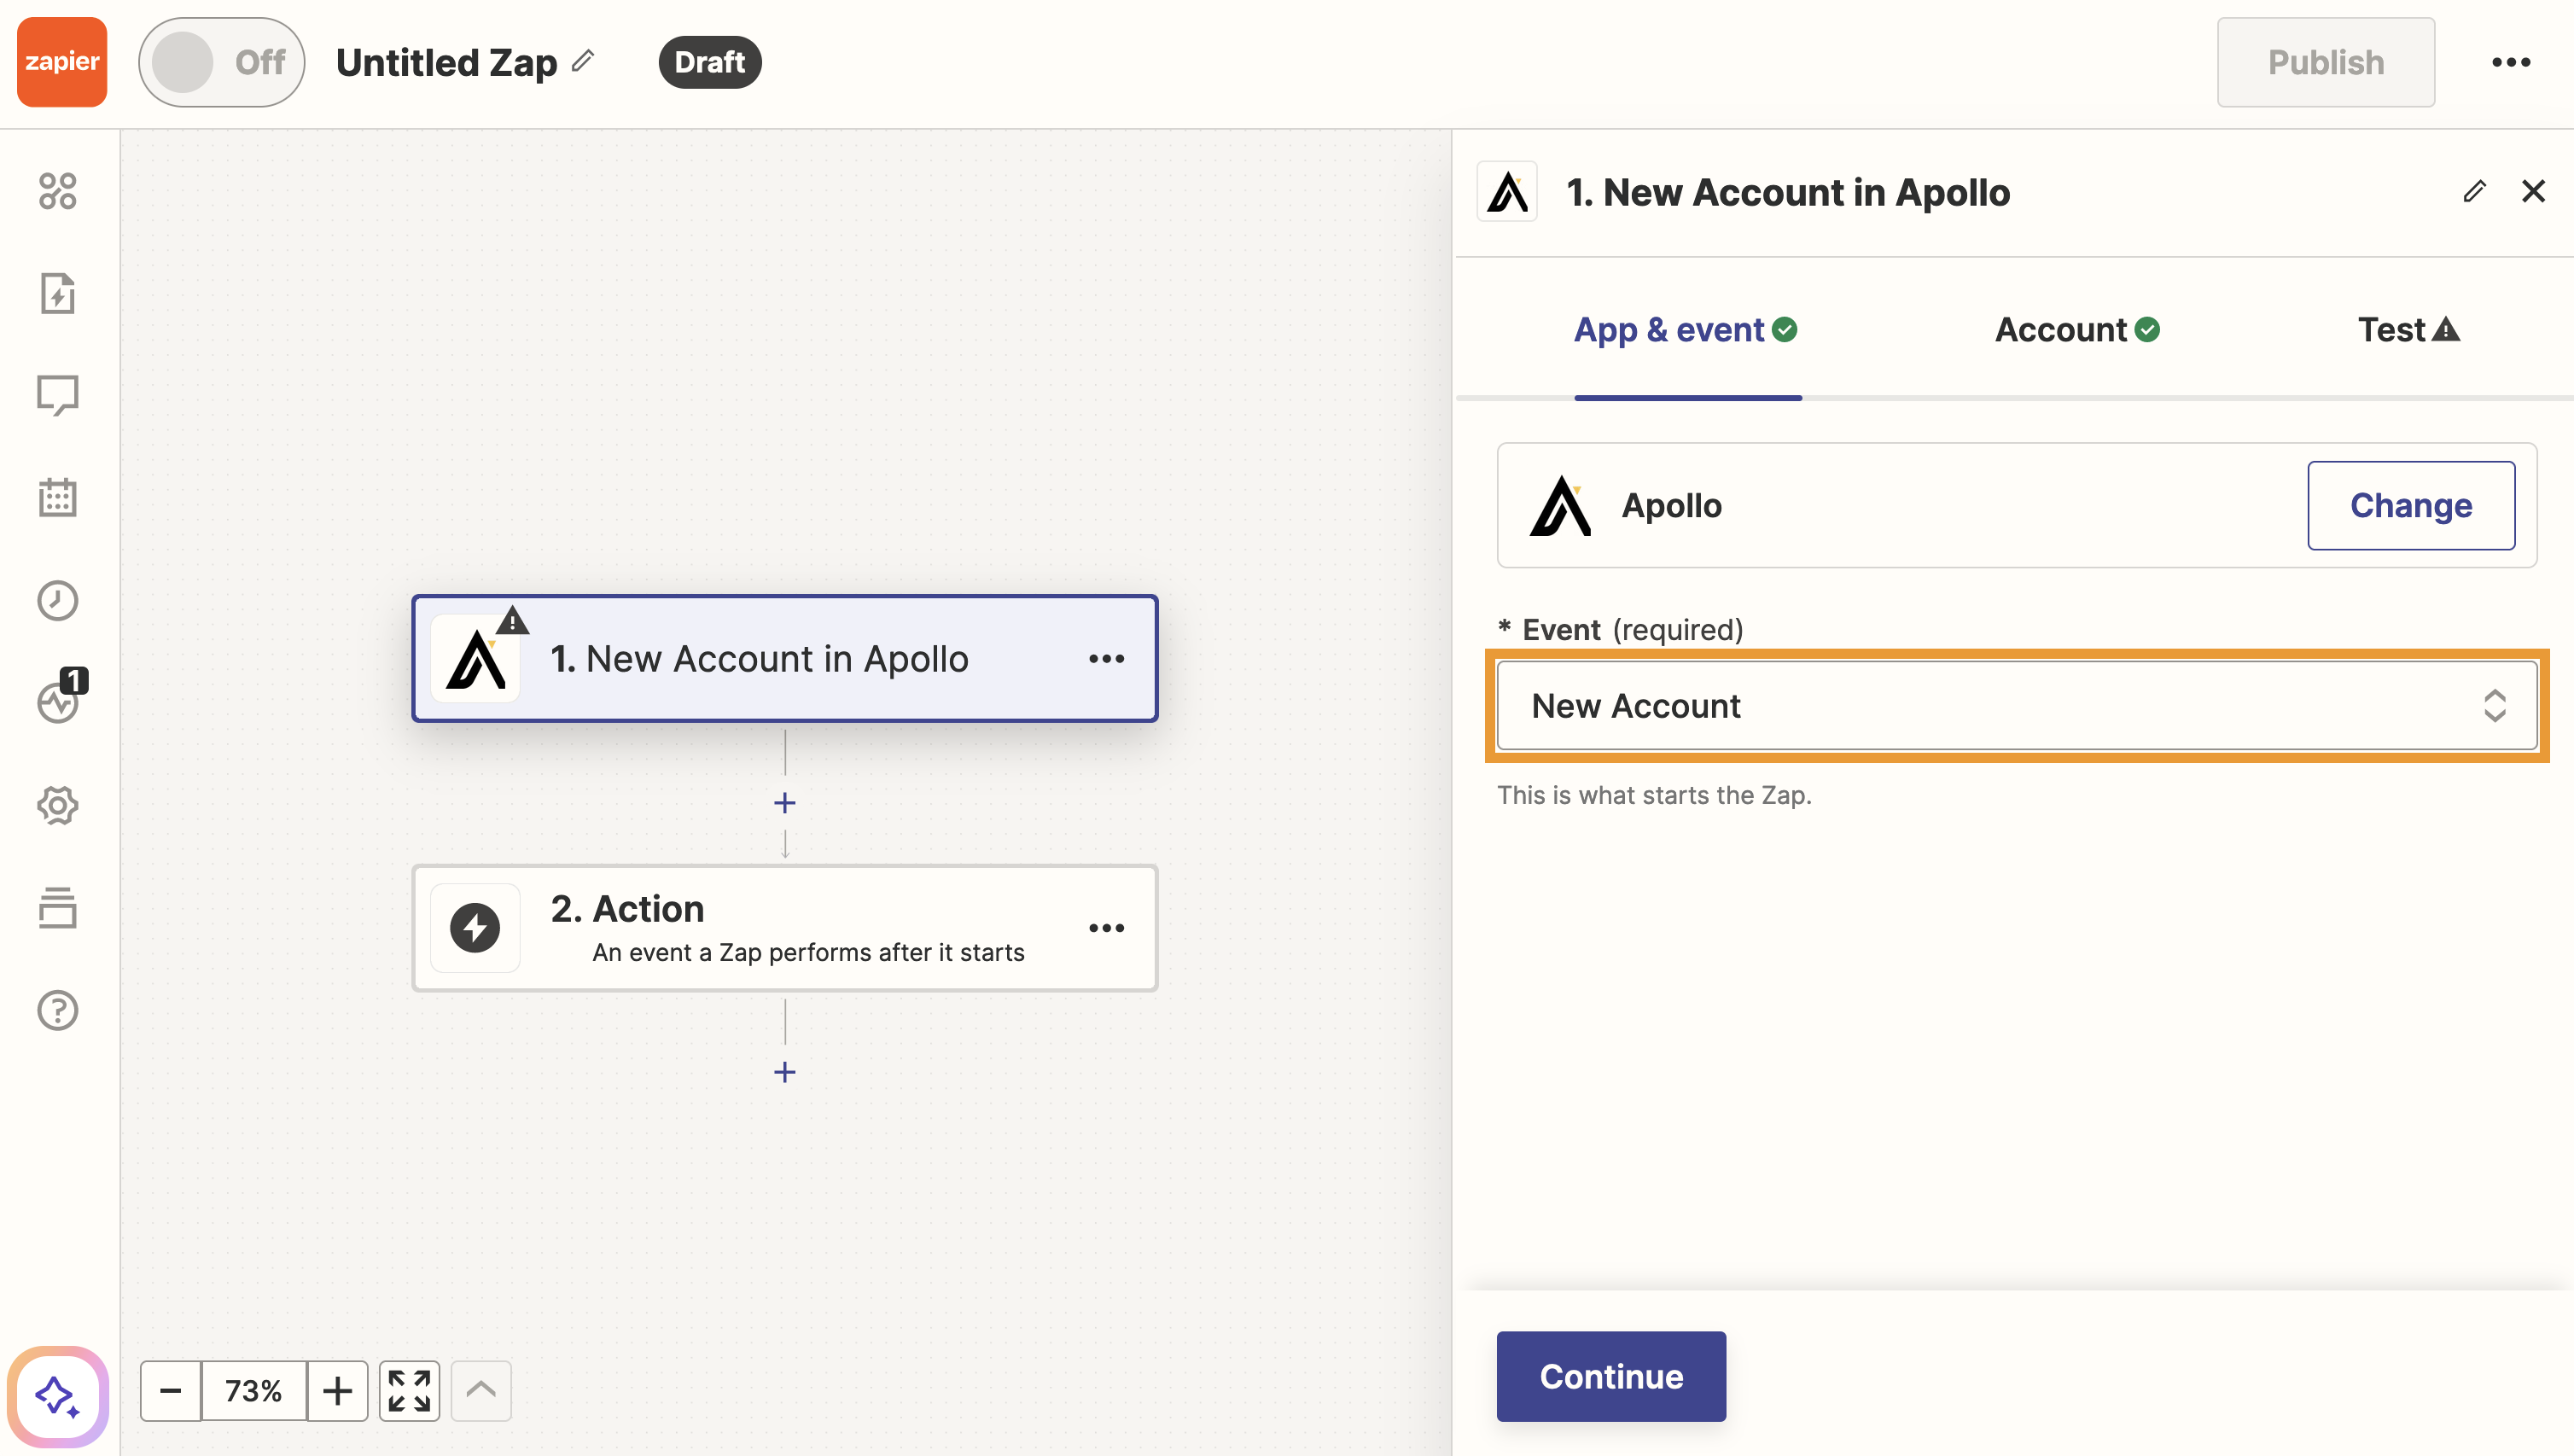Image resolution: width=2574 pixels, height=1456 pixels.
Task: Open the top-right more options menu
Action: 2510,62
